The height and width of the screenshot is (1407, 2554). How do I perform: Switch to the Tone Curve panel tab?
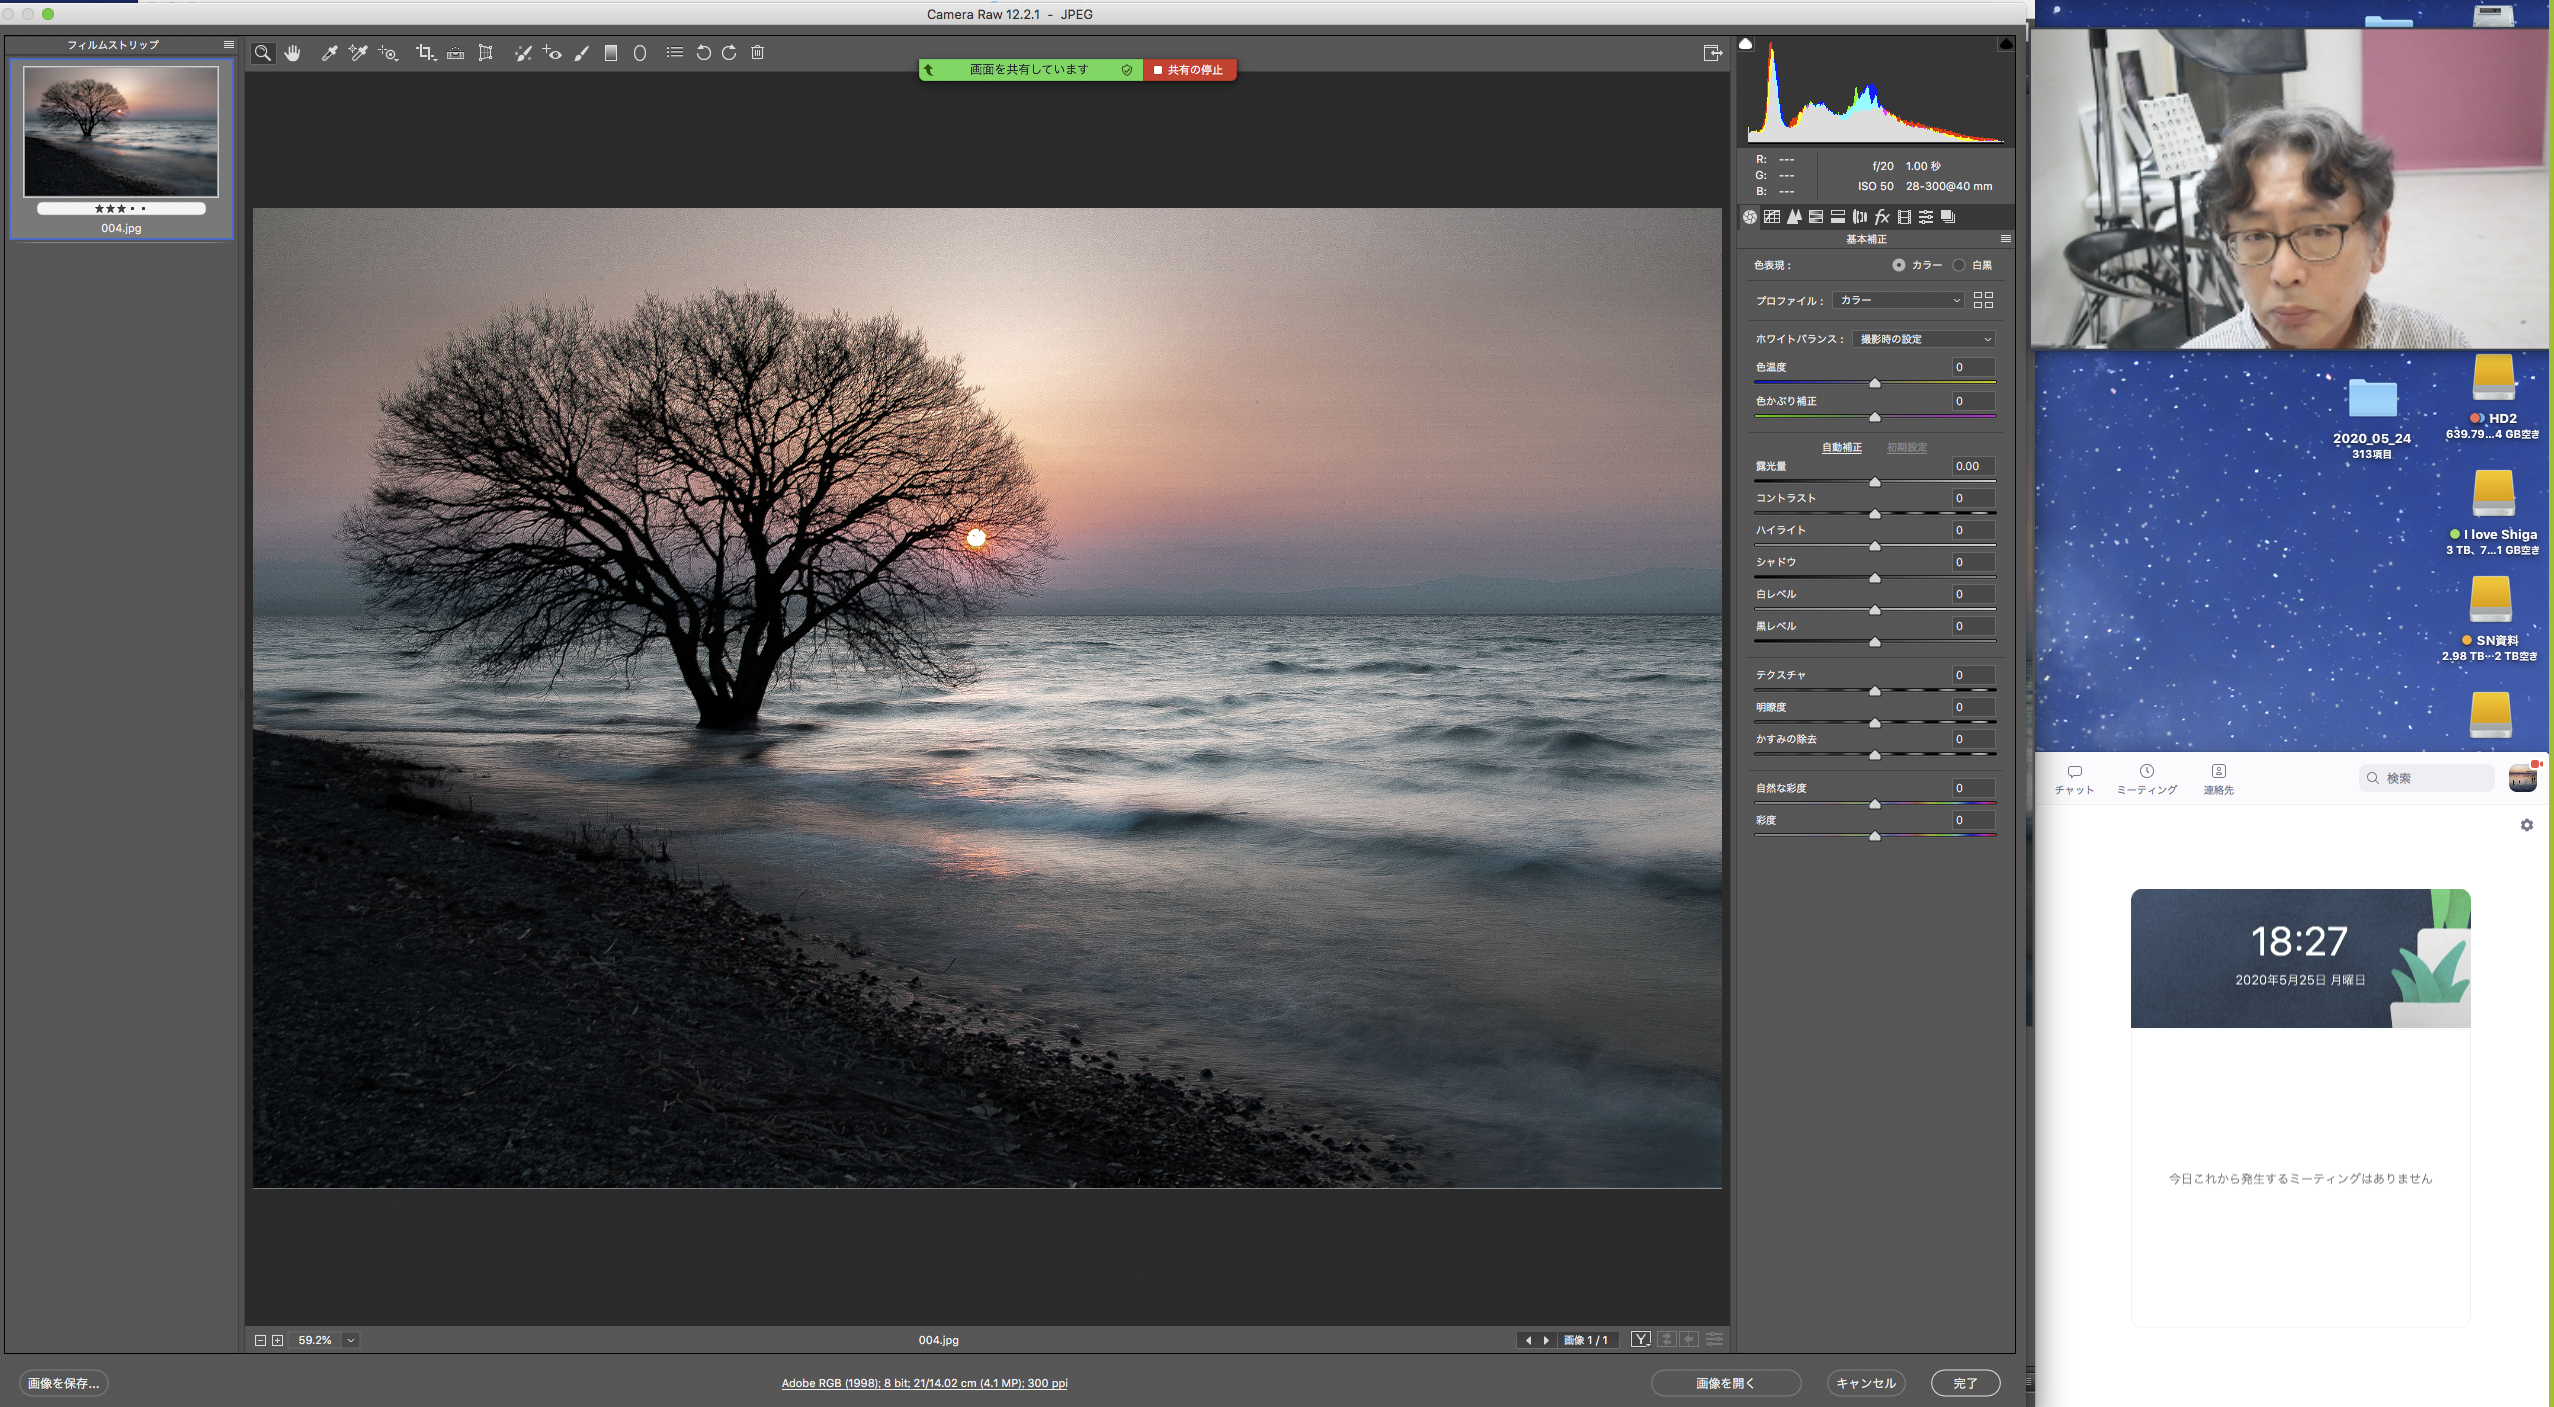[1772, 217]
